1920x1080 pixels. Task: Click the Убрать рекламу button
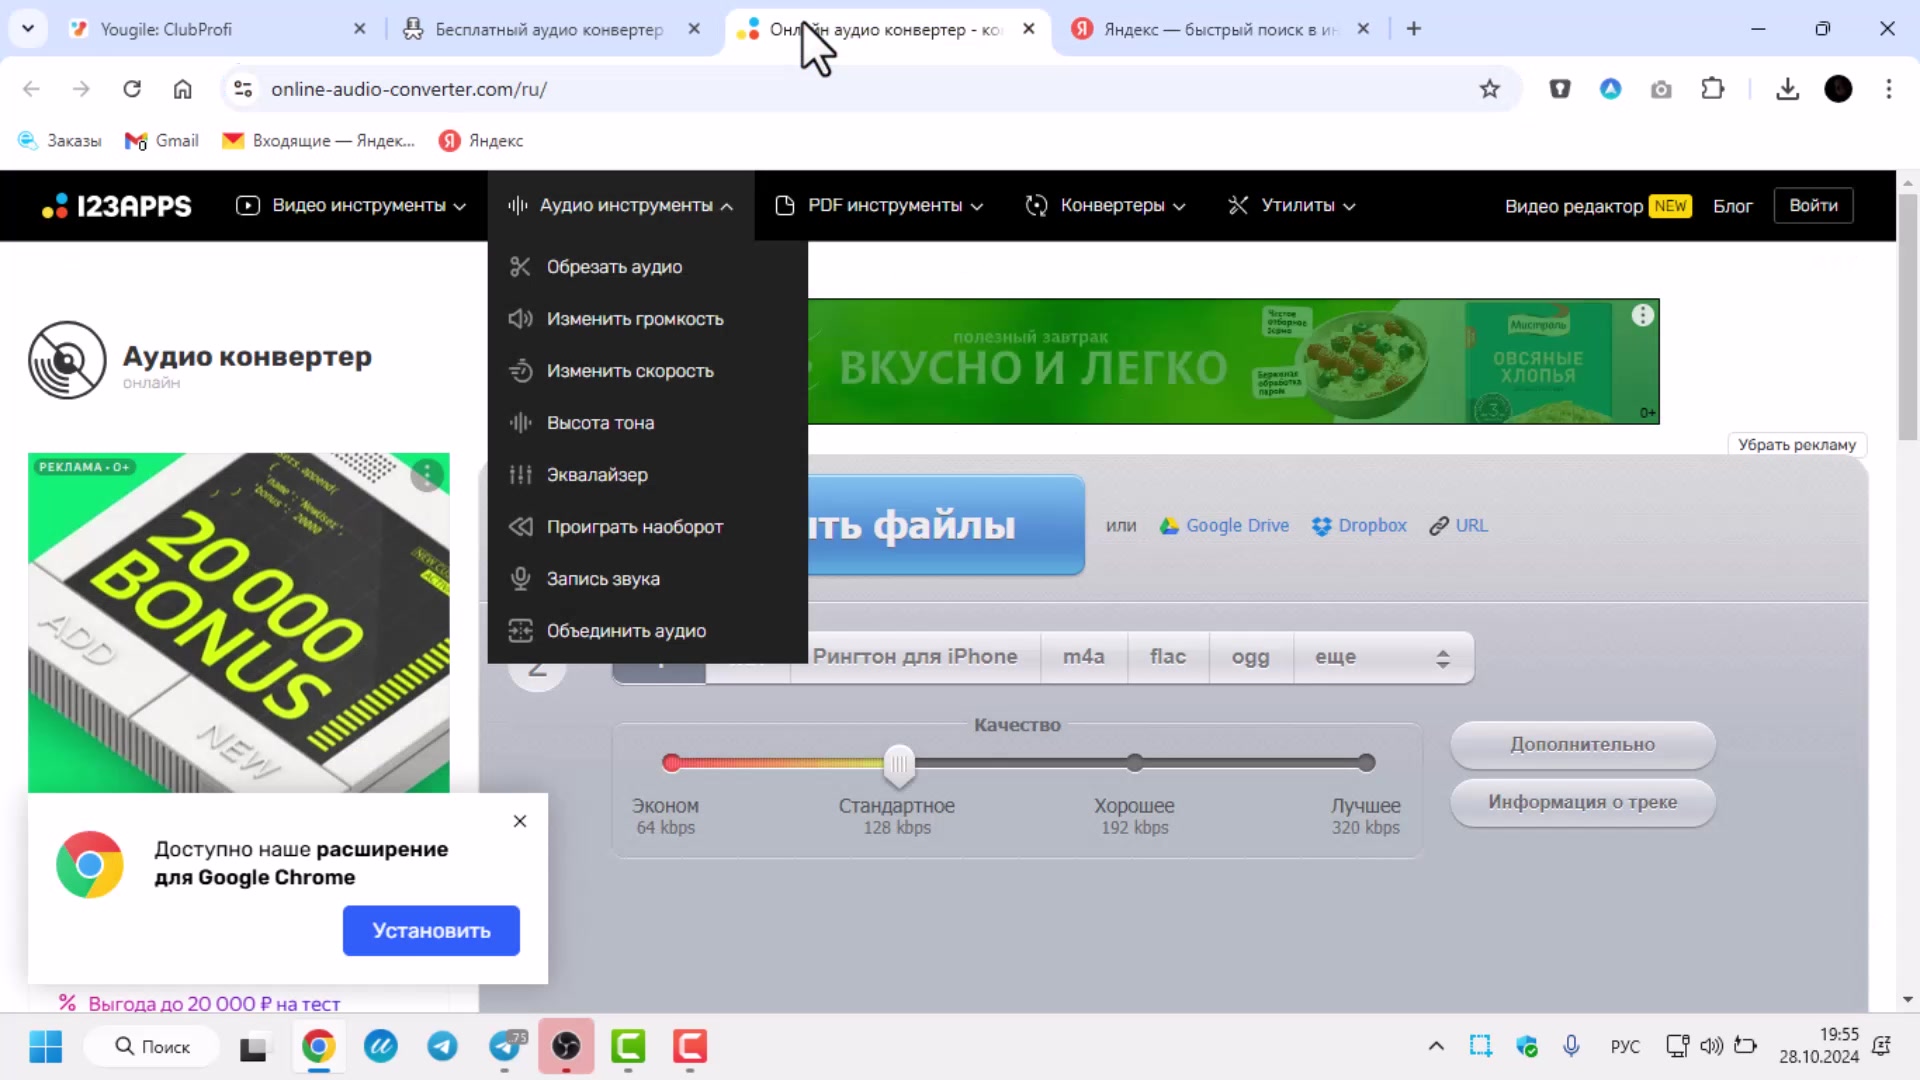coord(1796,444)
